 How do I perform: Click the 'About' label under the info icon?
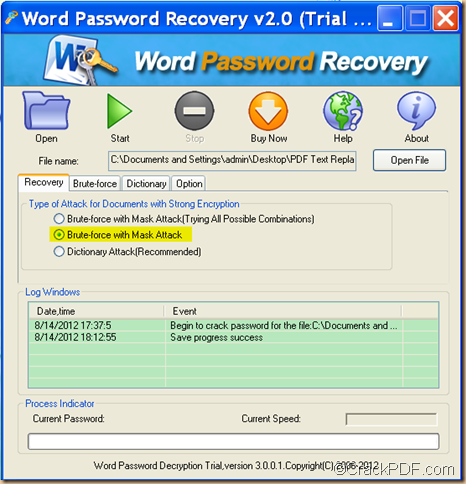pos(417,138)
